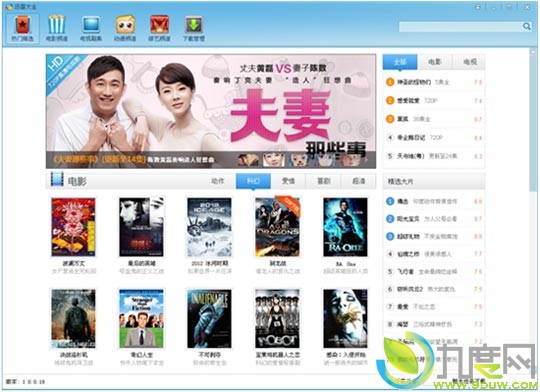Open fourth ranked entry 毒业生日记

point(434,137)
